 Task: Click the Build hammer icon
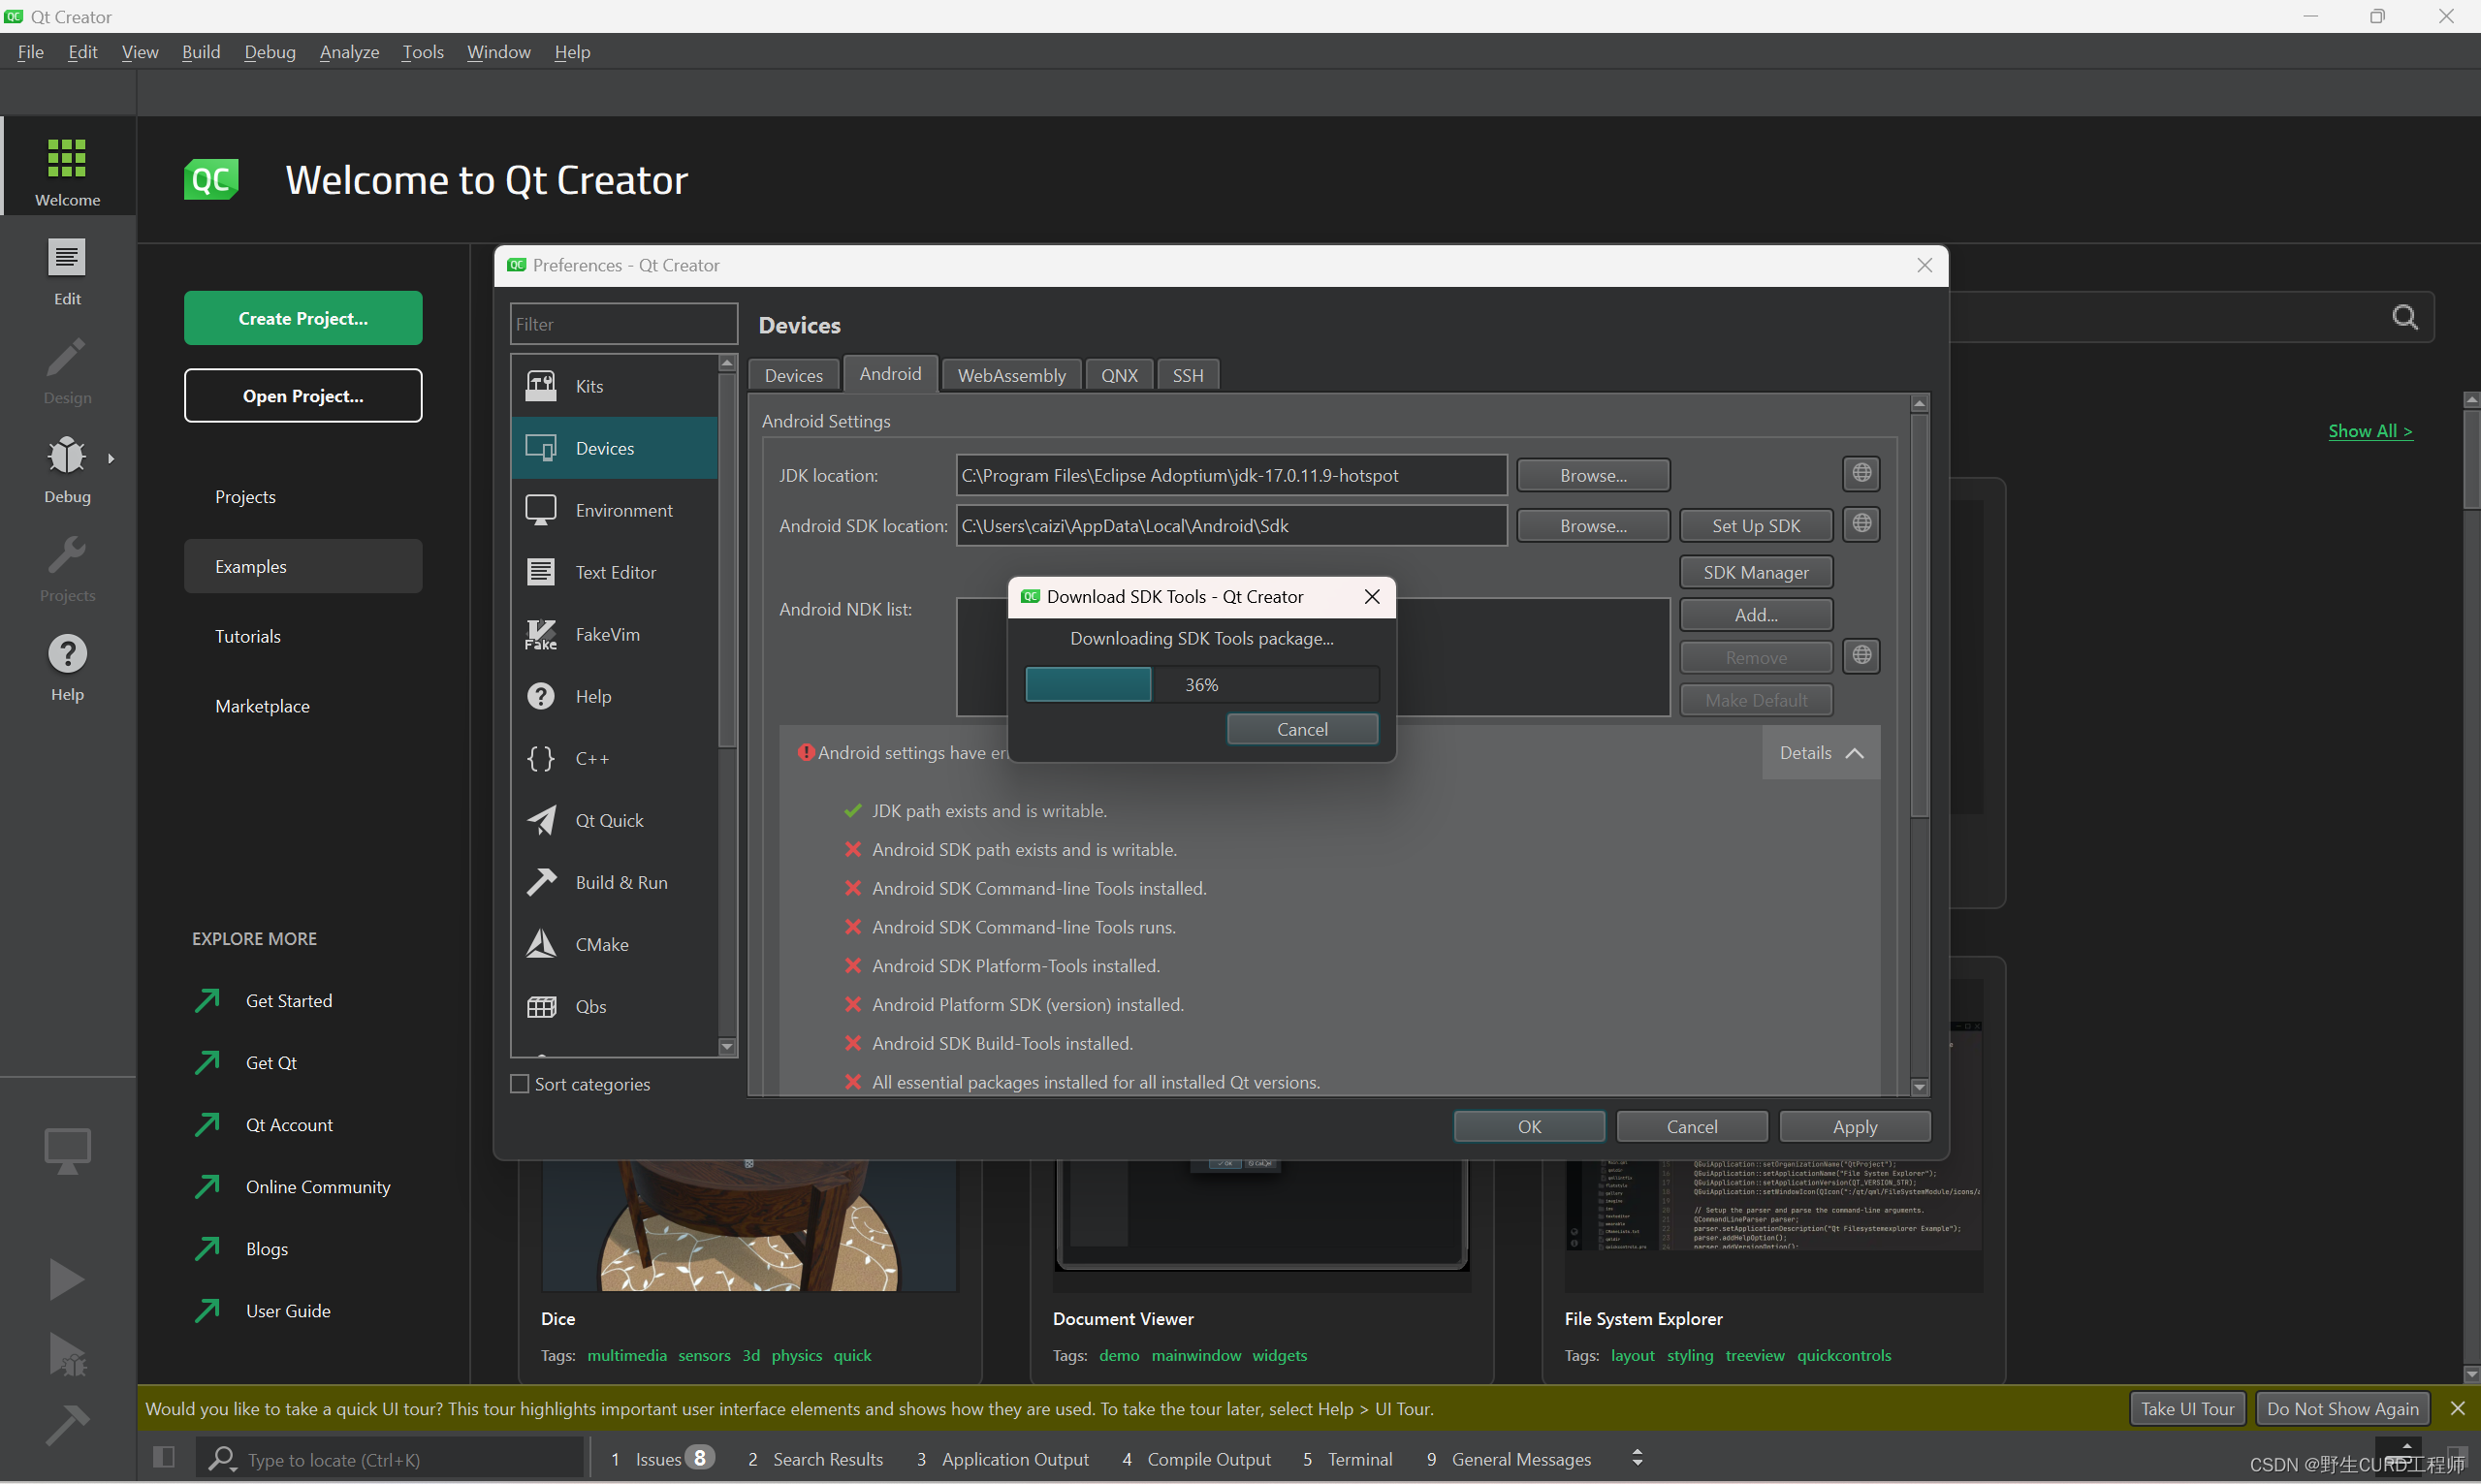pyautogui.click(x=67, y=1425)
